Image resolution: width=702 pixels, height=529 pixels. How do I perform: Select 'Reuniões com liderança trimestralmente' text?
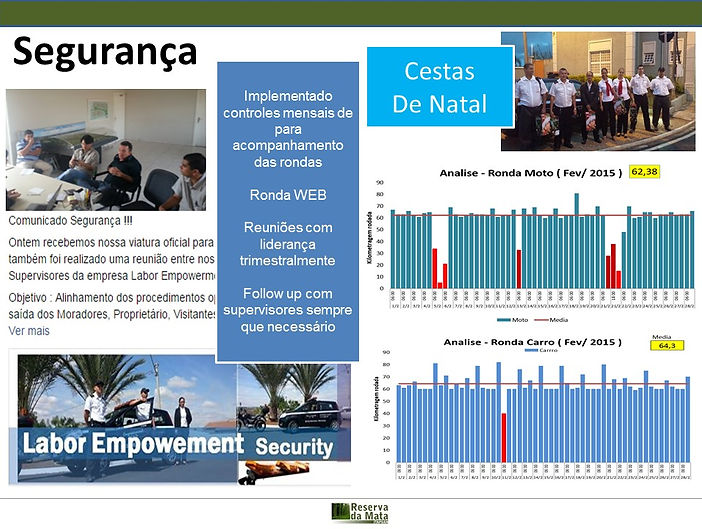coord(288,244)
